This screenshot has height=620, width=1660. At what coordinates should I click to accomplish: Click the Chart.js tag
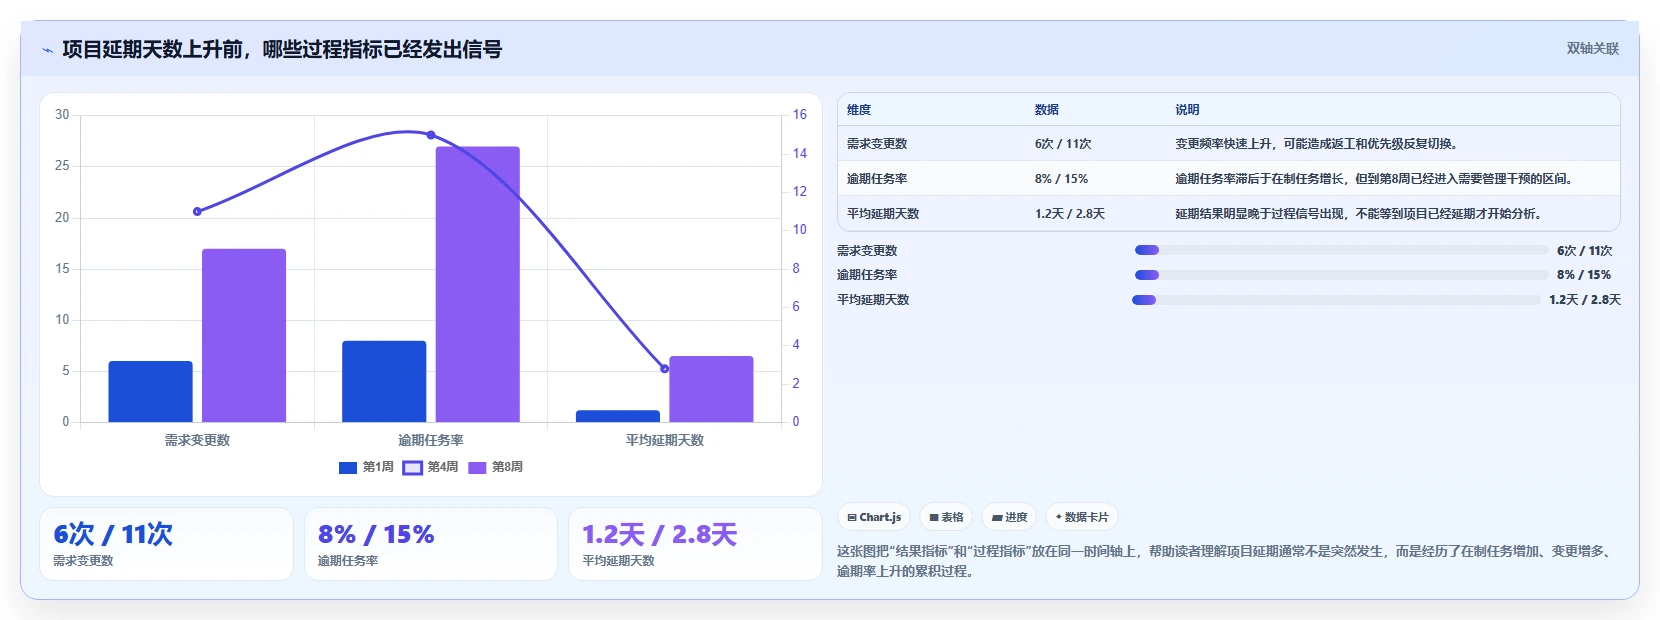pos(874,517)
